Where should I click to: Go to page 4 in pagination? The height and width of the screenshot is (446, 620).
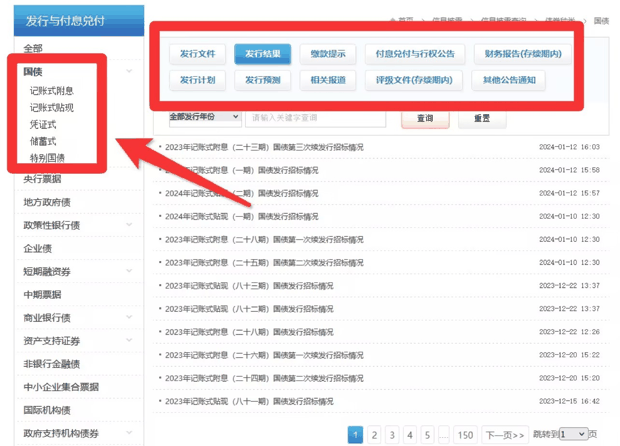[410, 435]
